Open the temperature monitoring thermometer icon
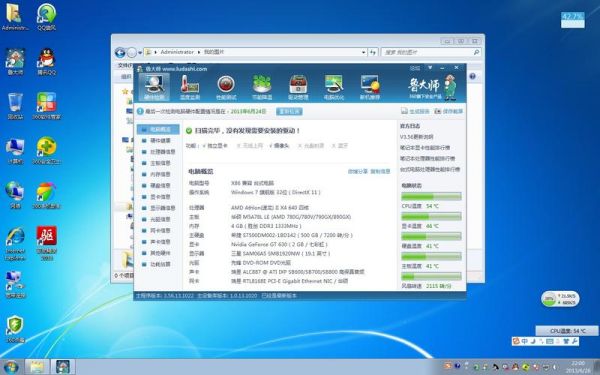 point(190,87)
